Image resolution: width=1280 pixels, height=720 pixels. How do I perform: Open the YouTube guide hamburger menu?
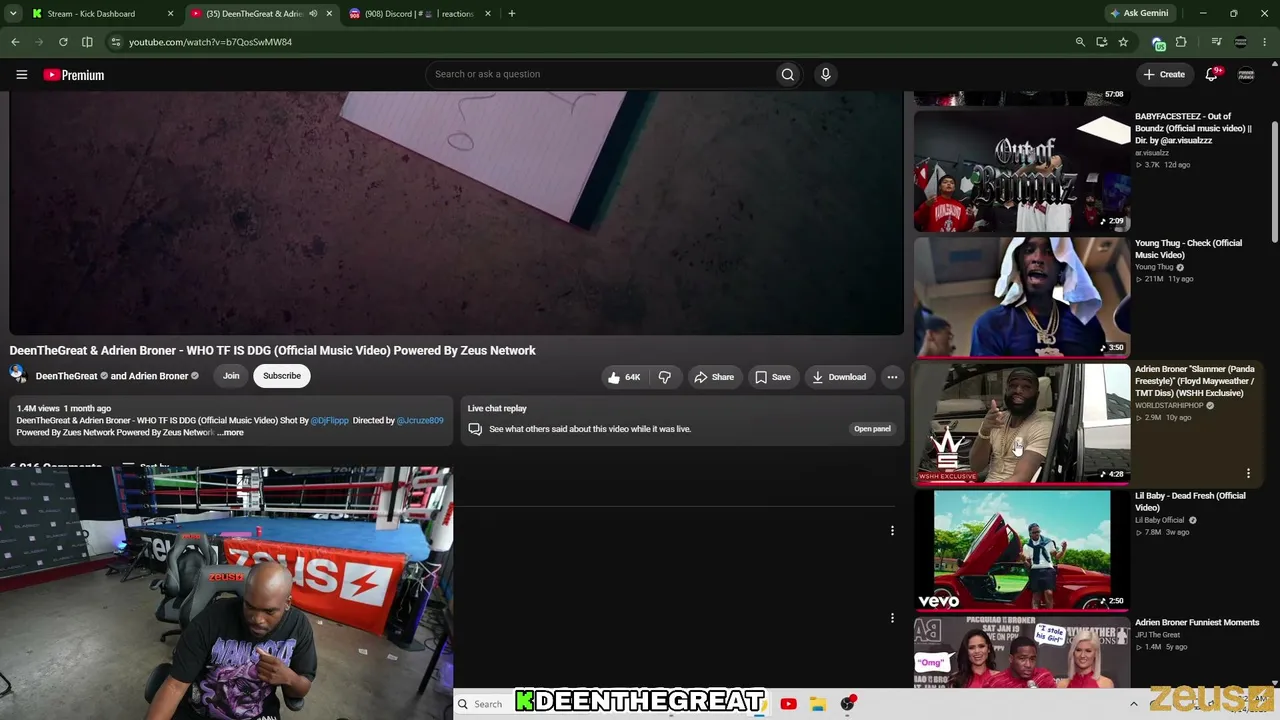[x=21, y=74]
